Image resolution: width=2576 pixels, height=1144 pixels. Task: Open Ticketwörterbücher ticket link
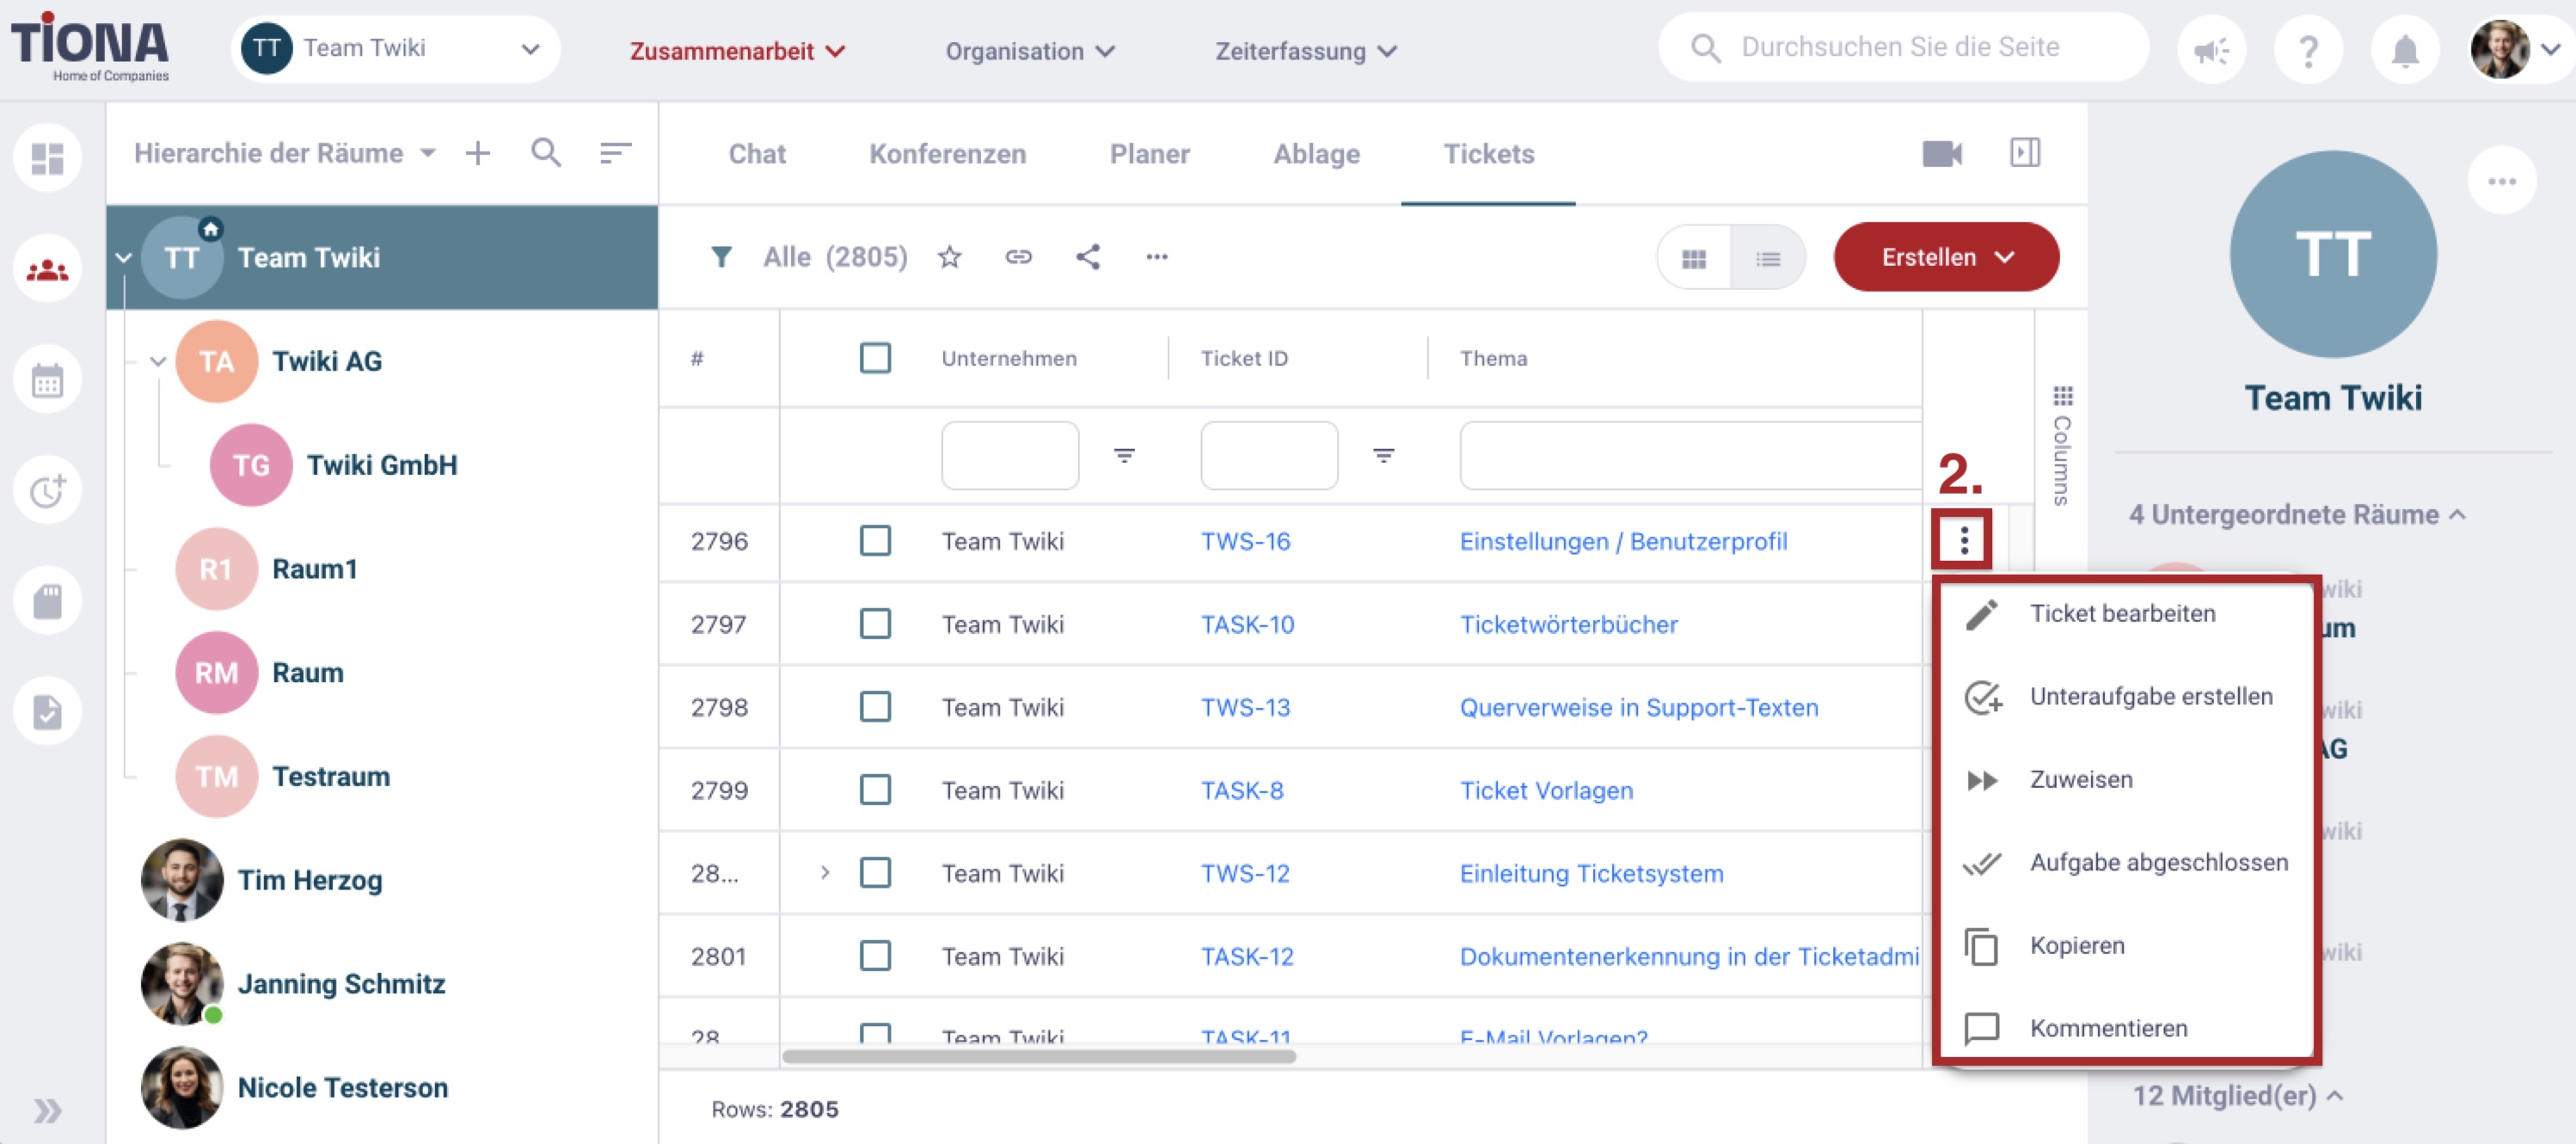click(1568, 624)
